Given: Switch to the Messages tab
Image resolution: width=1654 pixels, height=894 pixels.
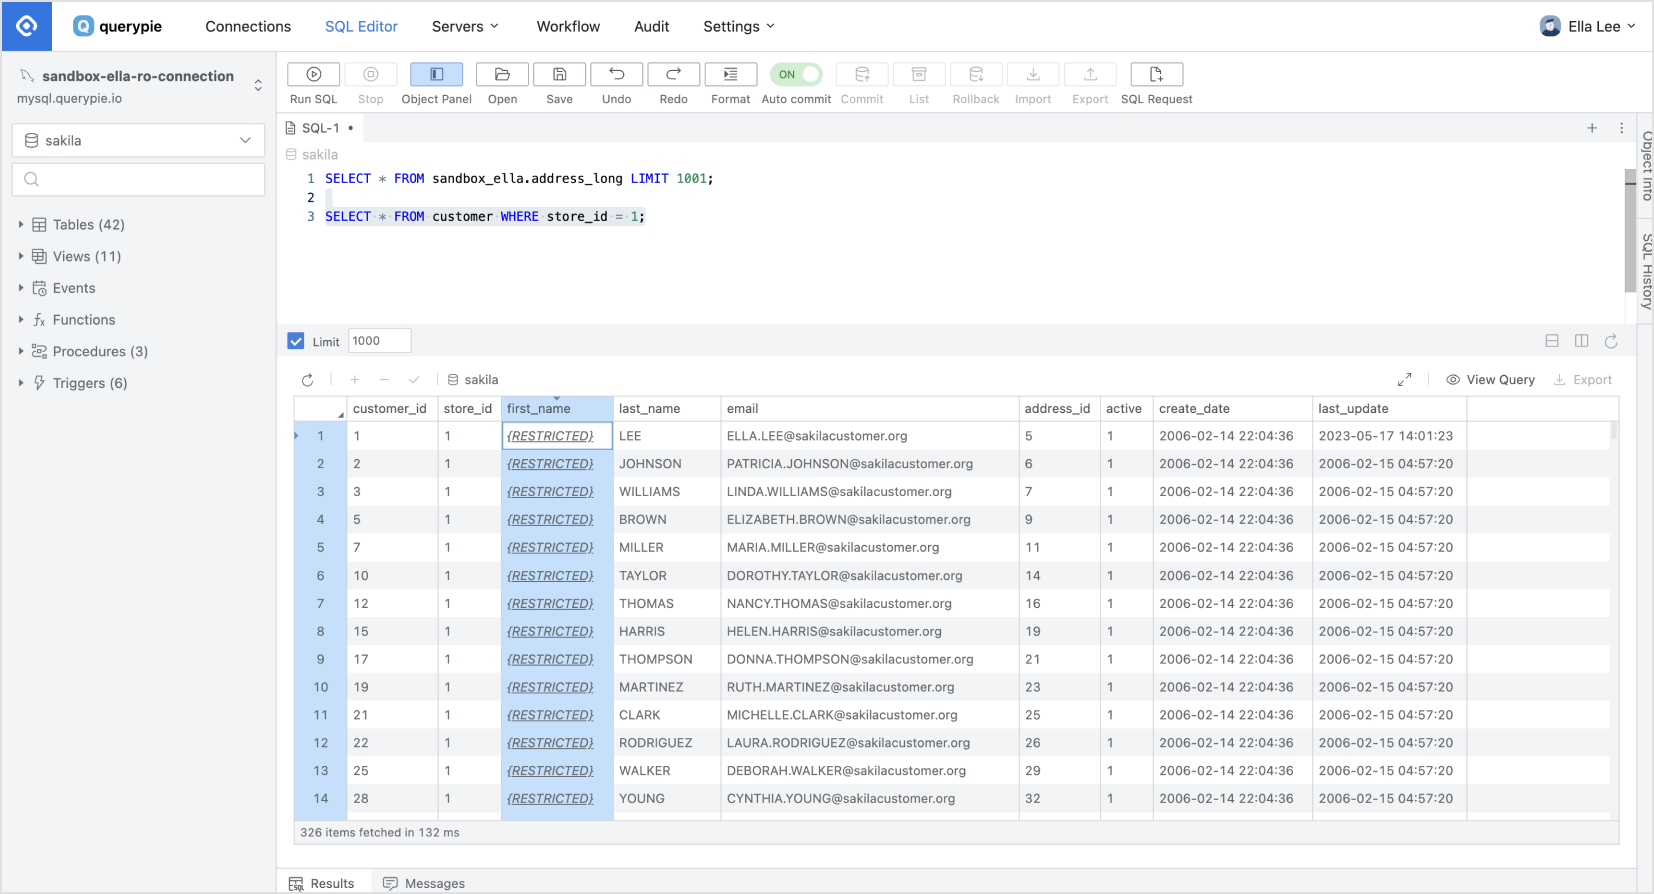Looking at the screenshot, I should [x=424, y=883].
